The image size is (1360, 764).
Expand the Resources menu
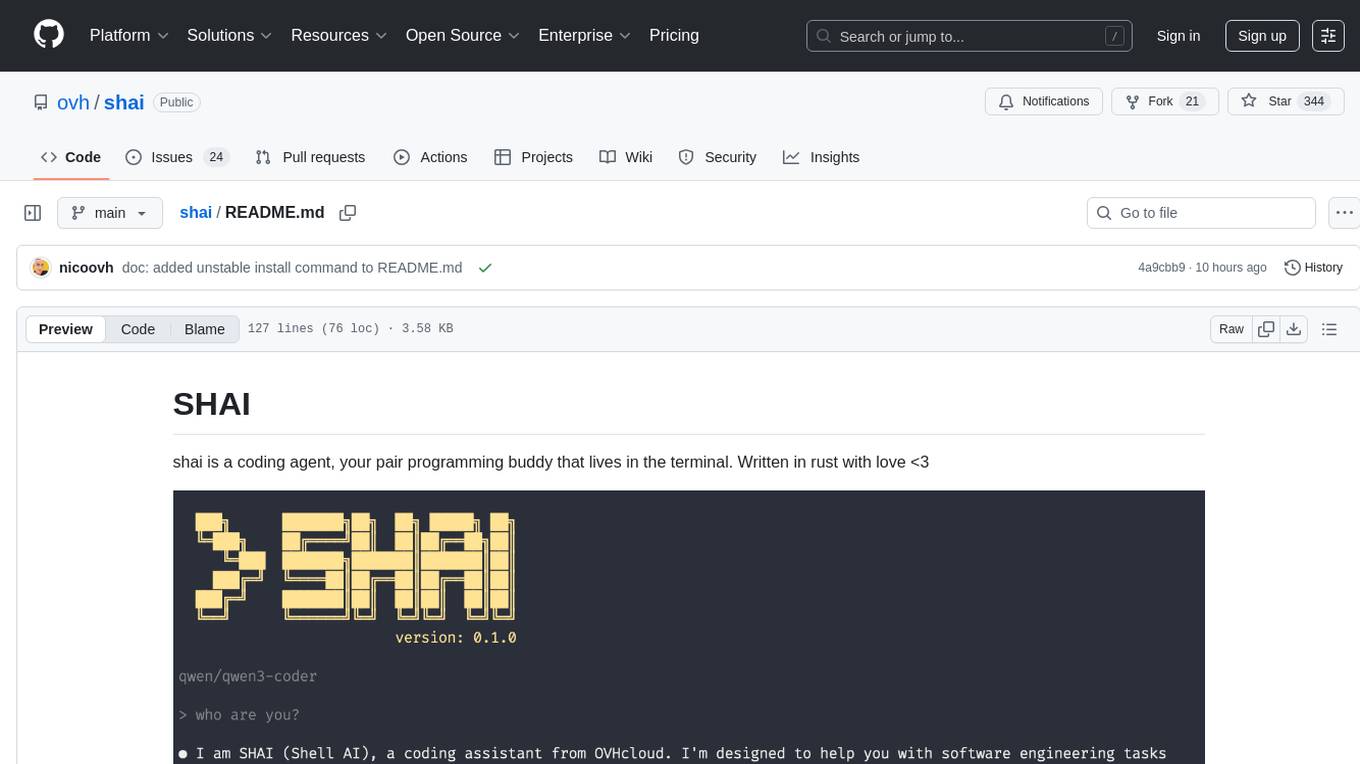pyautogui.click(x=339, y=35)
